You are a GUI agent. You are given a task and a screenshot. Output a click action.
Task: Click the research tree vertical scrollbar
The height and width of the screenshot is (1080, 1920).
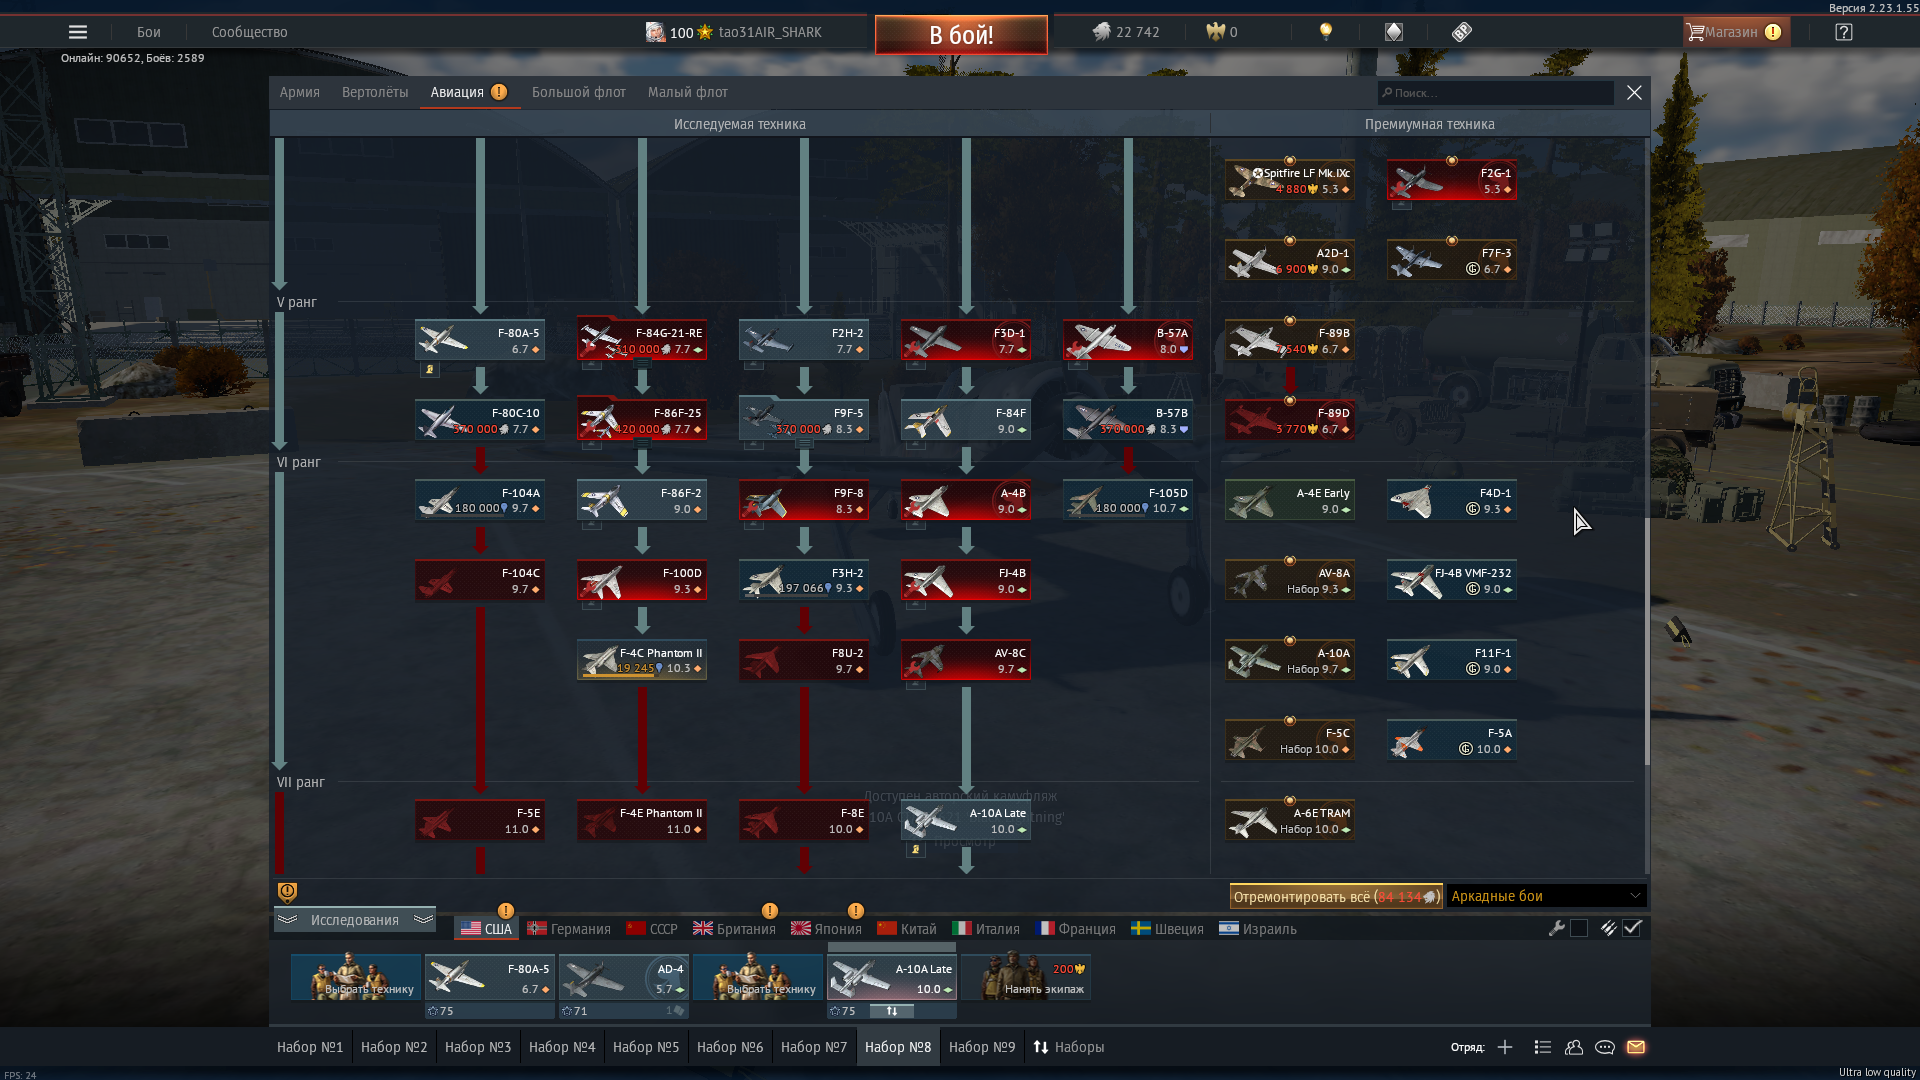[x=1646, y=640]
